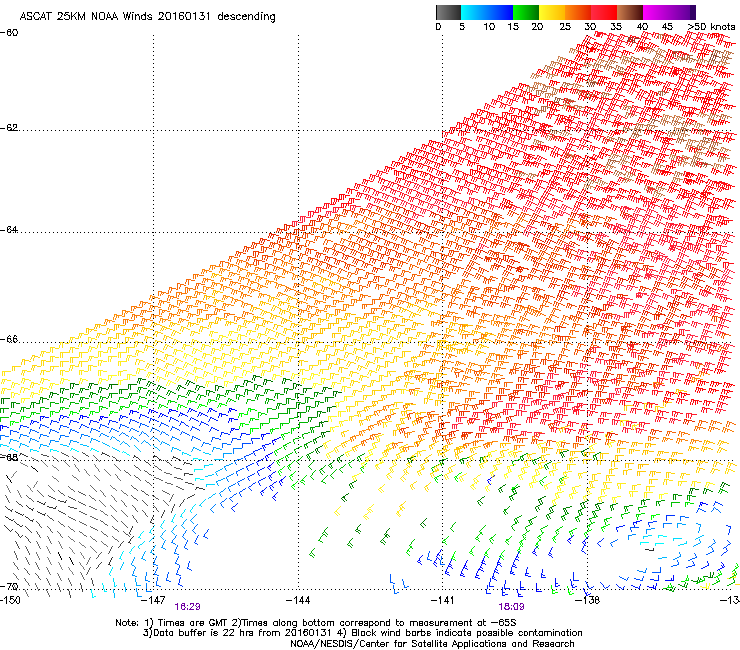The image size is (740, 650).
Task: Click the ASCAT 25KM NOAA Winds title
Action: (147, 16)
